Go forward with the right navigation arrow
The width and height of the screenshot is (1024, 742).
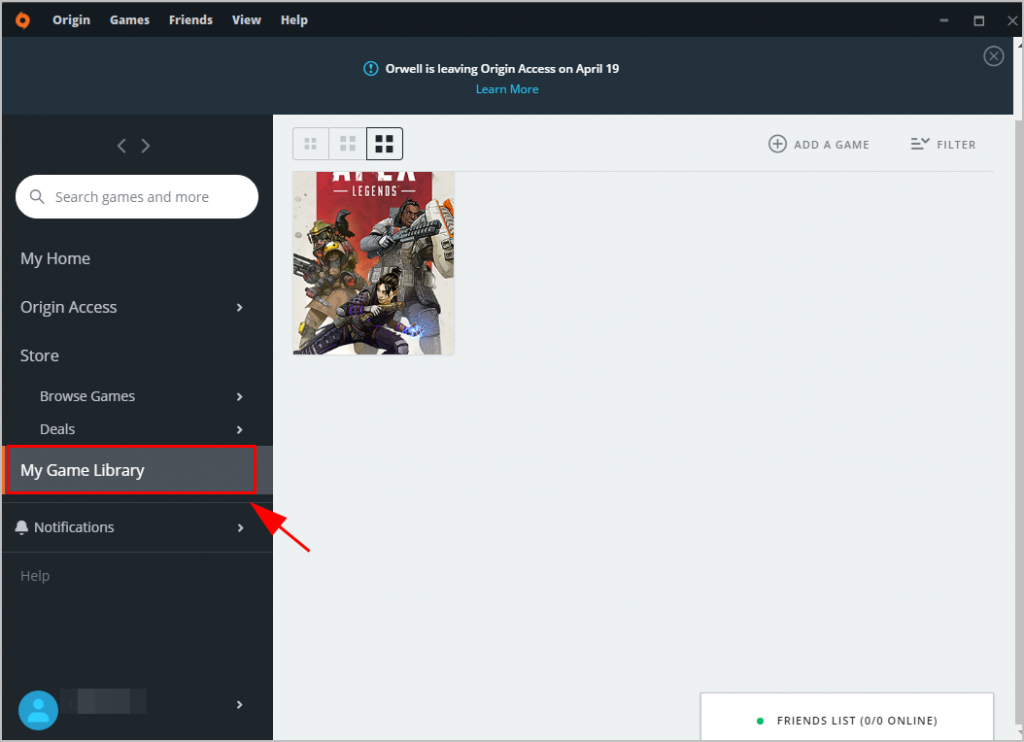click(146, 146)
